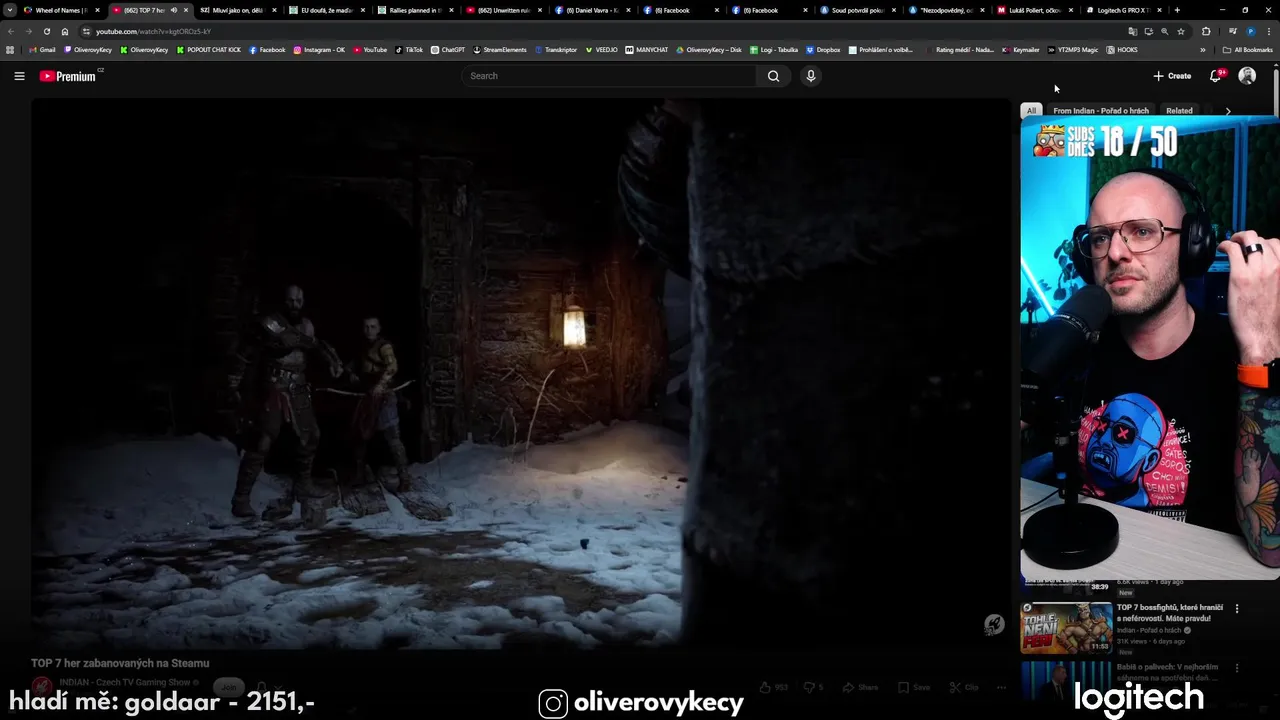The width and height of the screenshot is (1280, 720).
Task: Open the StreamElements bookmark
Action: [x=500, y=50]
